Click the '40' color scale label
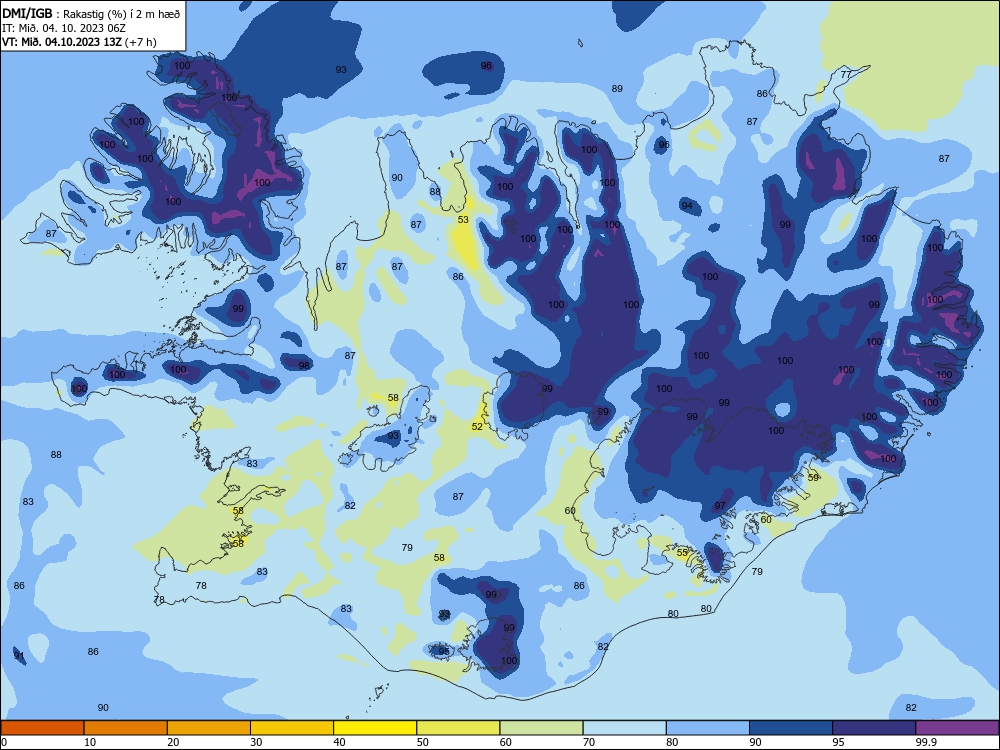Image resolution: width=1000 pixels, height=750 pixels. (x=339, y=742)
